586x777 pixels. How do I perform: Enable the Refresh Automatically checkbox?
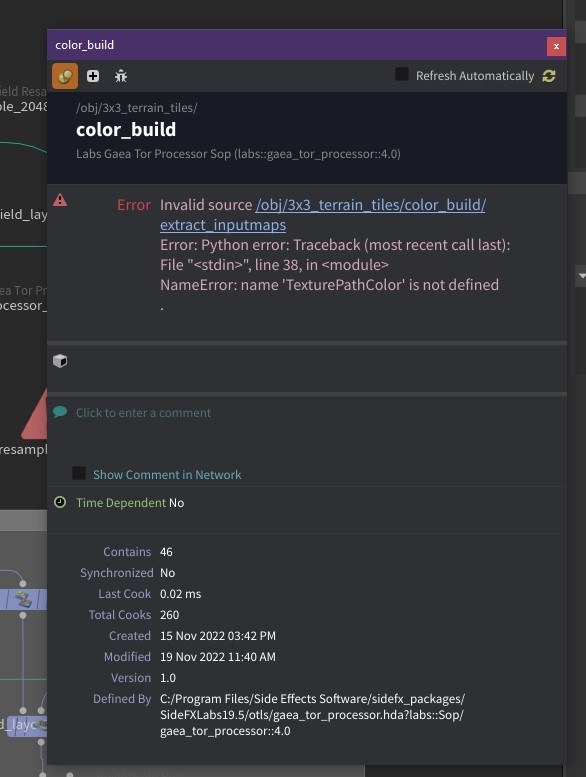pos(402,75)
